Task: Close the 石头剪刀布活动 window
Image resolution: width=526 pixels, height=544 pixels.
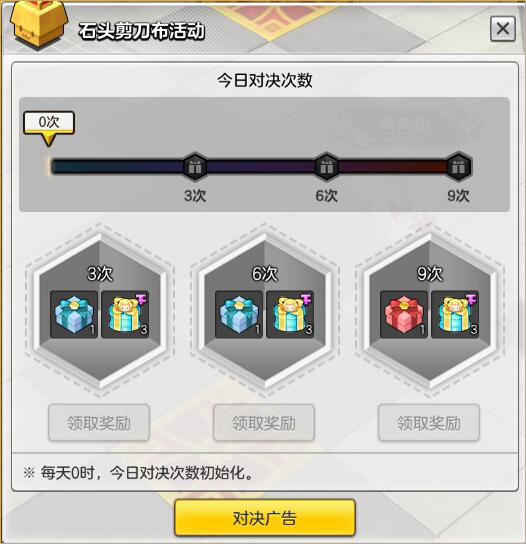Action: (503, 29)
